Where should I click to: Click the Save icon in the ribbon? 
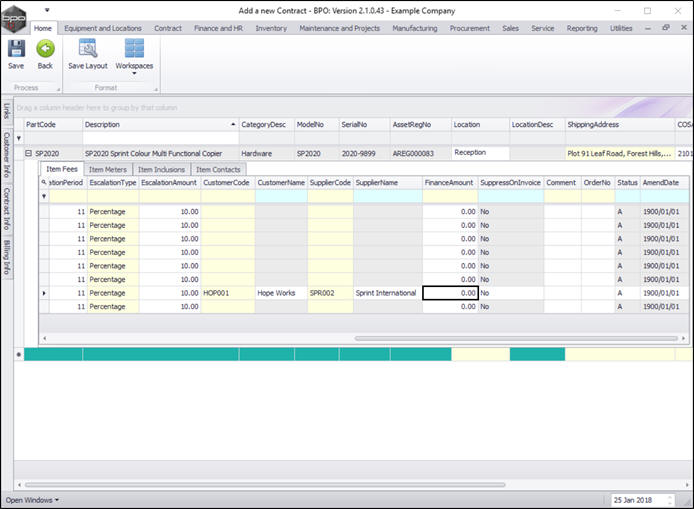16,49
